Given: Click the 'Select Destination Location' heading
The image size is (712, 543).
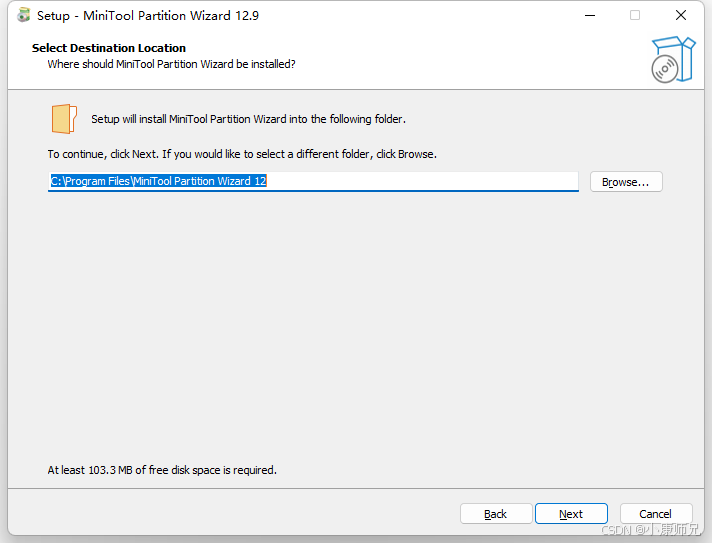Looking at the screenshot, I should 109,48.
